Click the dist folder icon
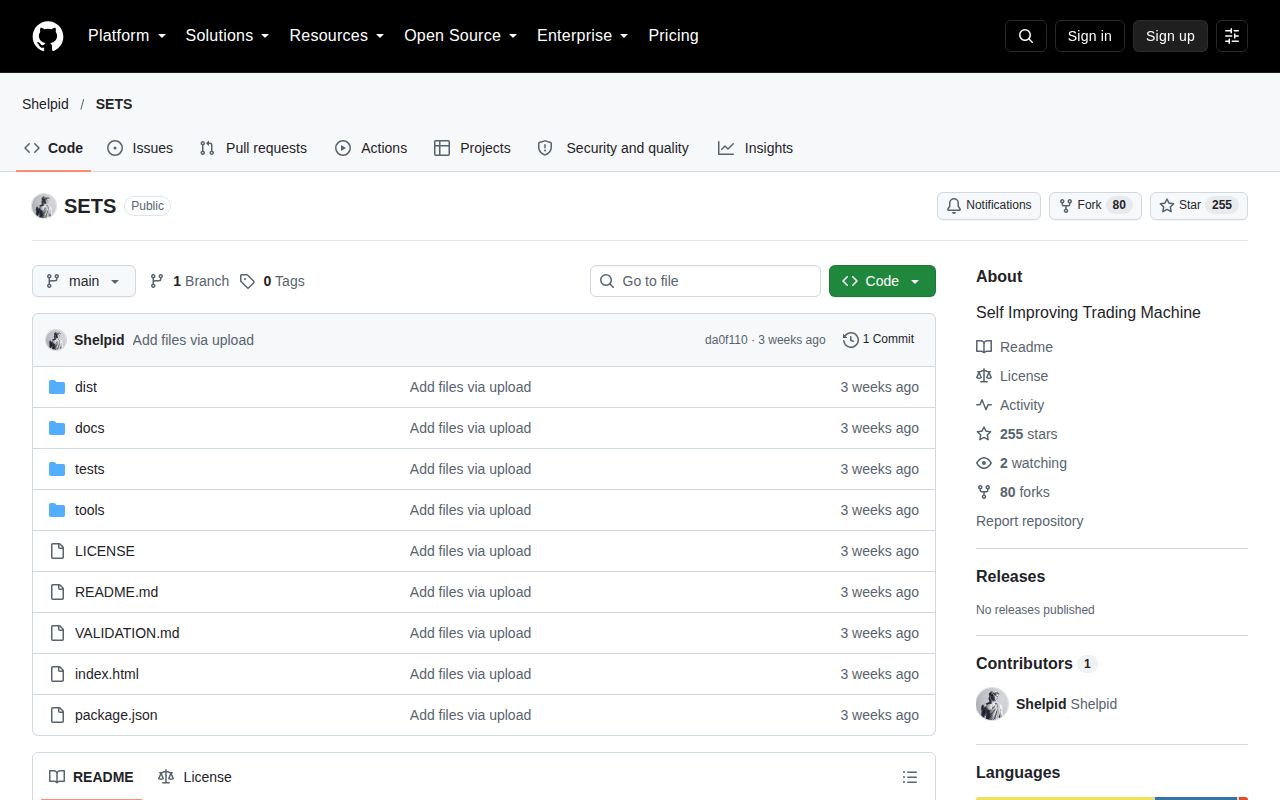 click(x=57, y=387)
